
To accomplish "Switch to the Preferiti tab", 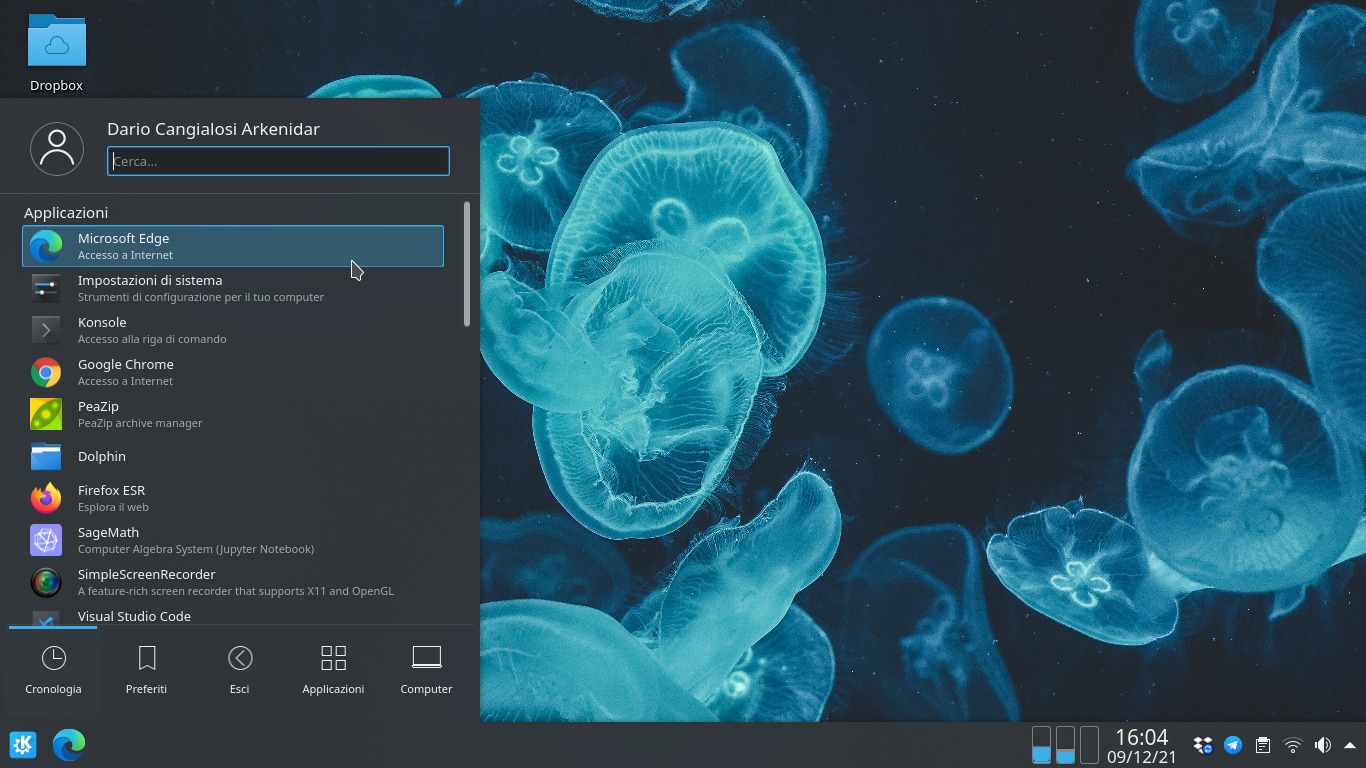I will pyautogui.click(x=146, y=670).
